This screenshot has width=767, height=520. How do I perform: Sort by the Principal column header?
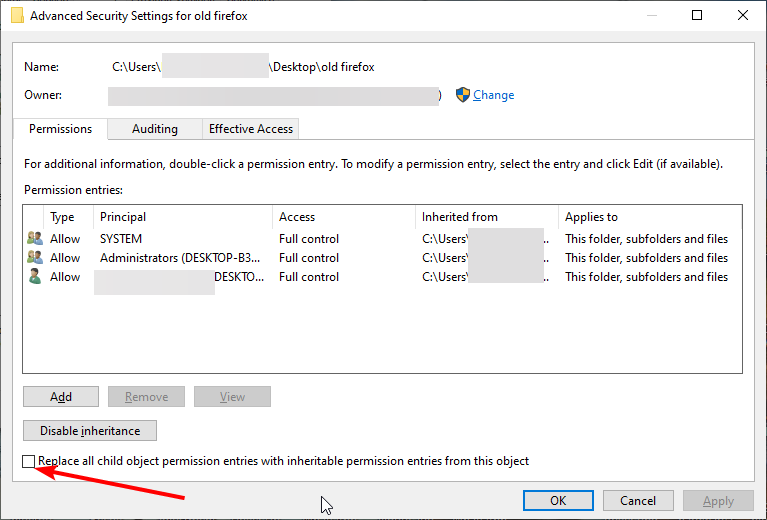tap(182, 217)
